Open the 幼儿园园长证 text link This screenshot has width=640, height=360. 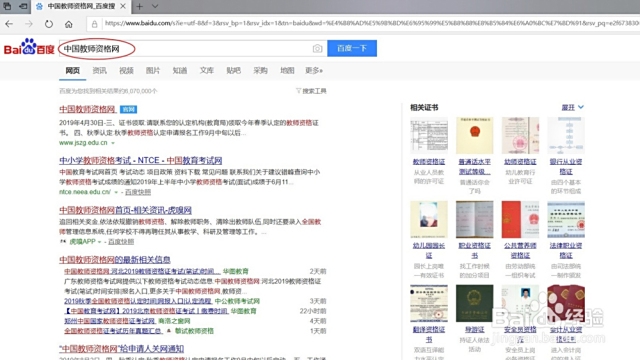click(429, 250)
